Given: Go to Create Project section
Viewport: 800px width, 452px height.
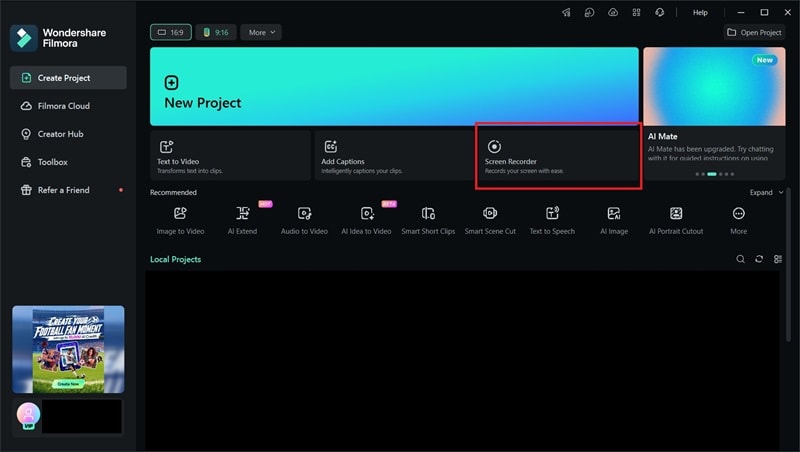Looking at the screenshot, I should [x=68, y=78].
